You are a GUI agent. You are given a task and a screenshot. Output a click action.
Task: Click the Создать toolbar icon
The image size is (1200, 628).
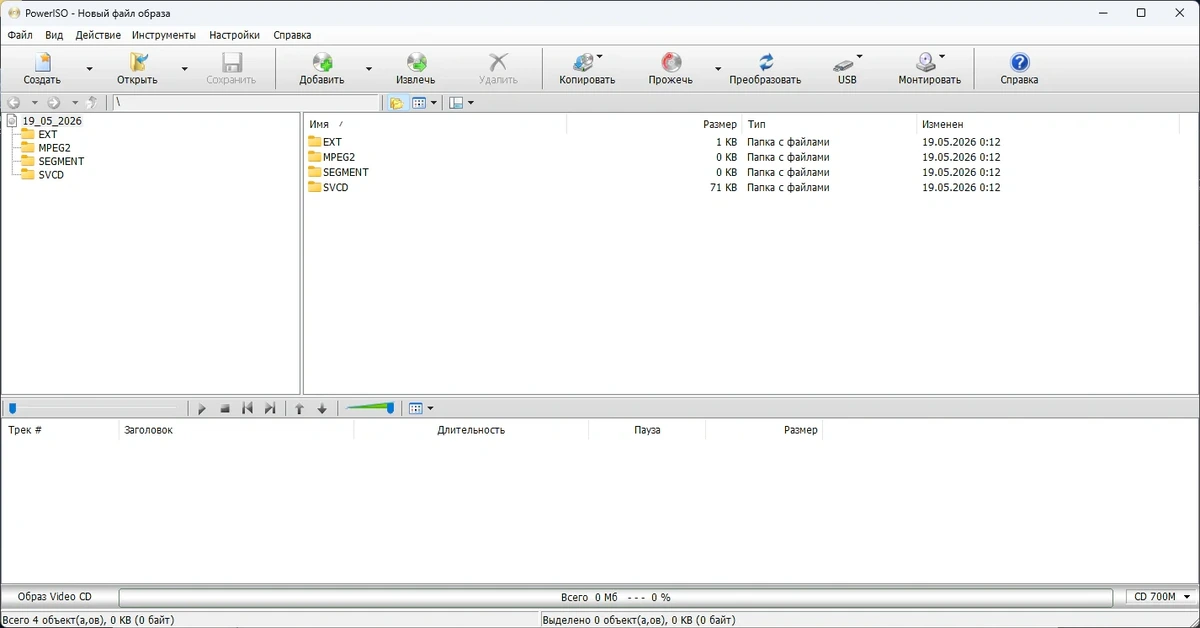pos(42,62)
